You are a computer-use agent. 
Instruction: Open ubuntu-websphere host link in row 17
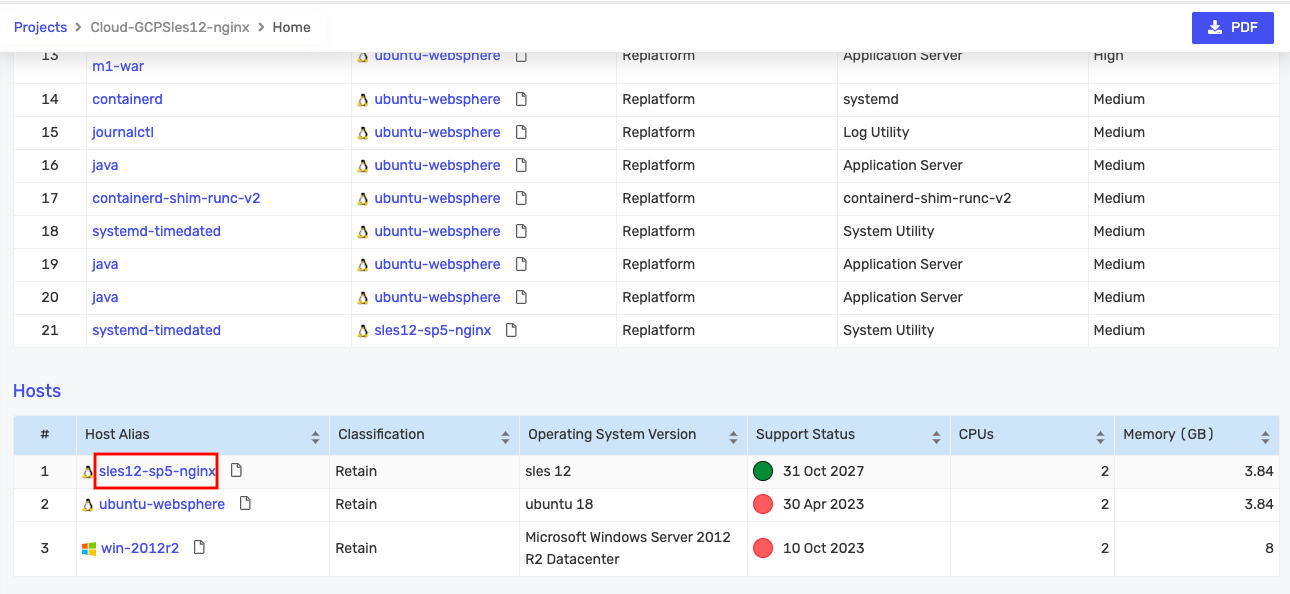click(437, 198)
